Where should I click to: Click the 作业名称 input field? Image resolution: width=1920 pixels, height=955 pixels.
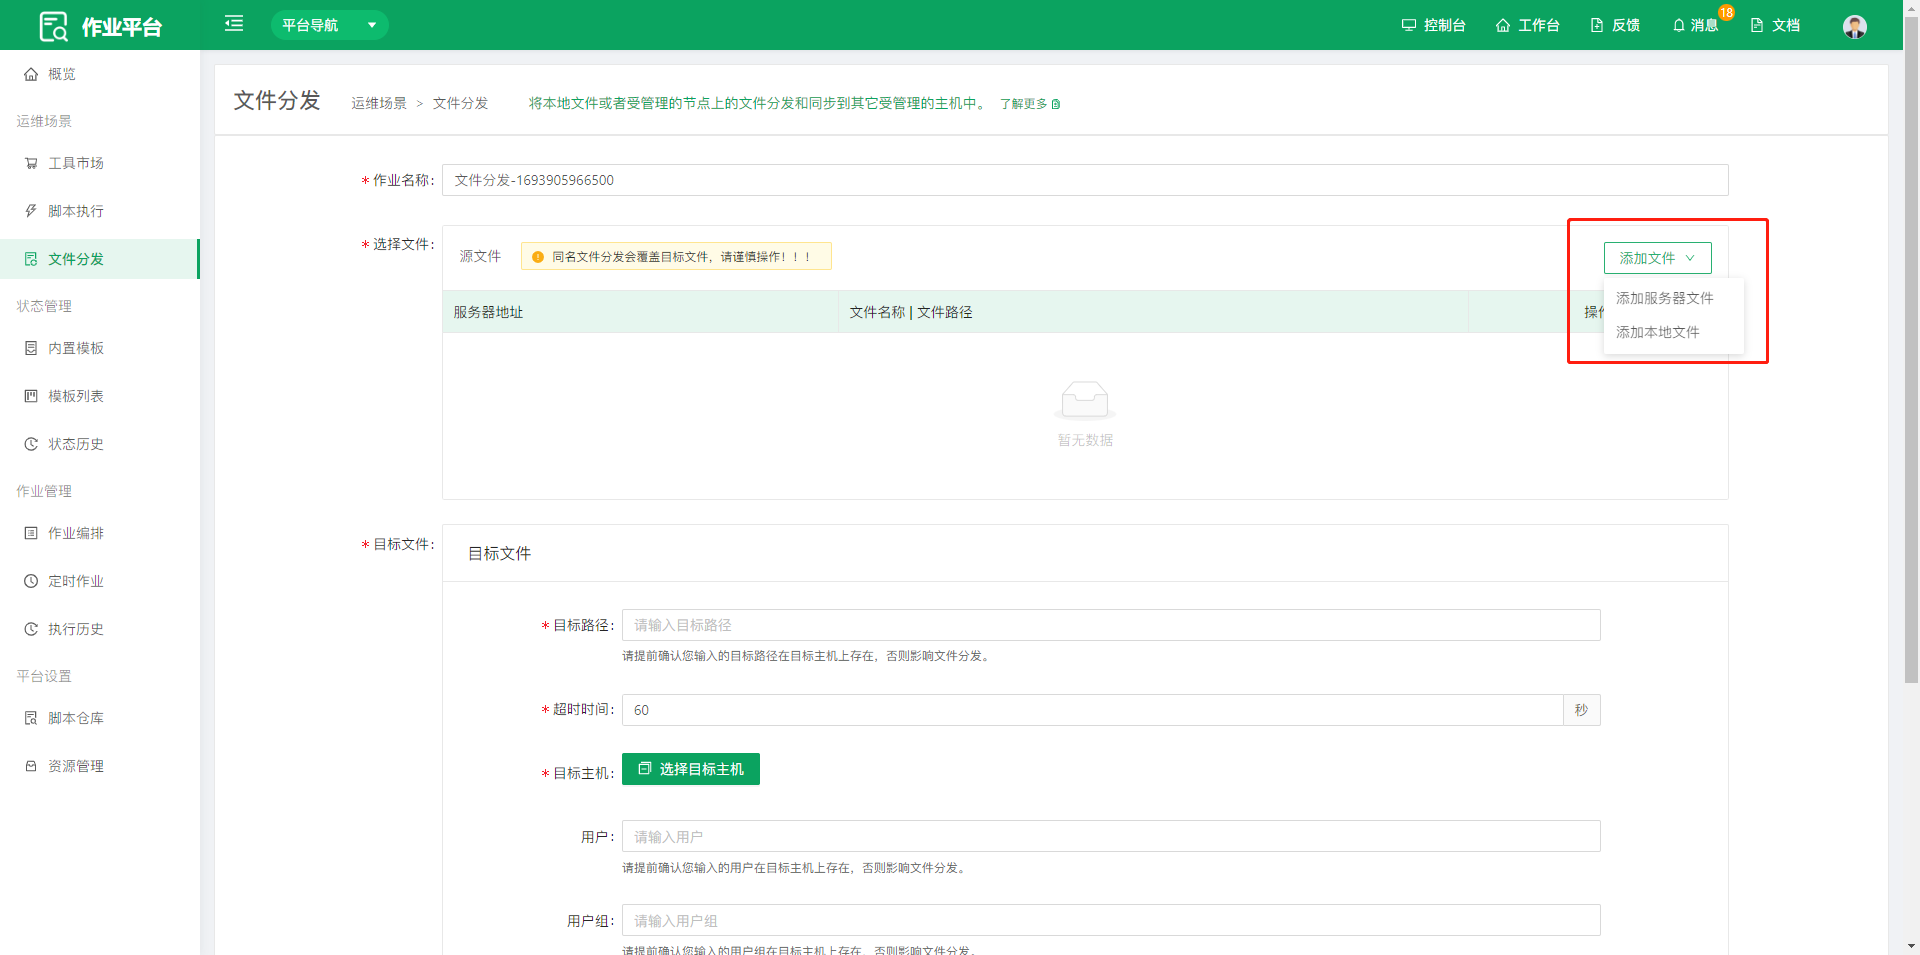(1085, 180)
